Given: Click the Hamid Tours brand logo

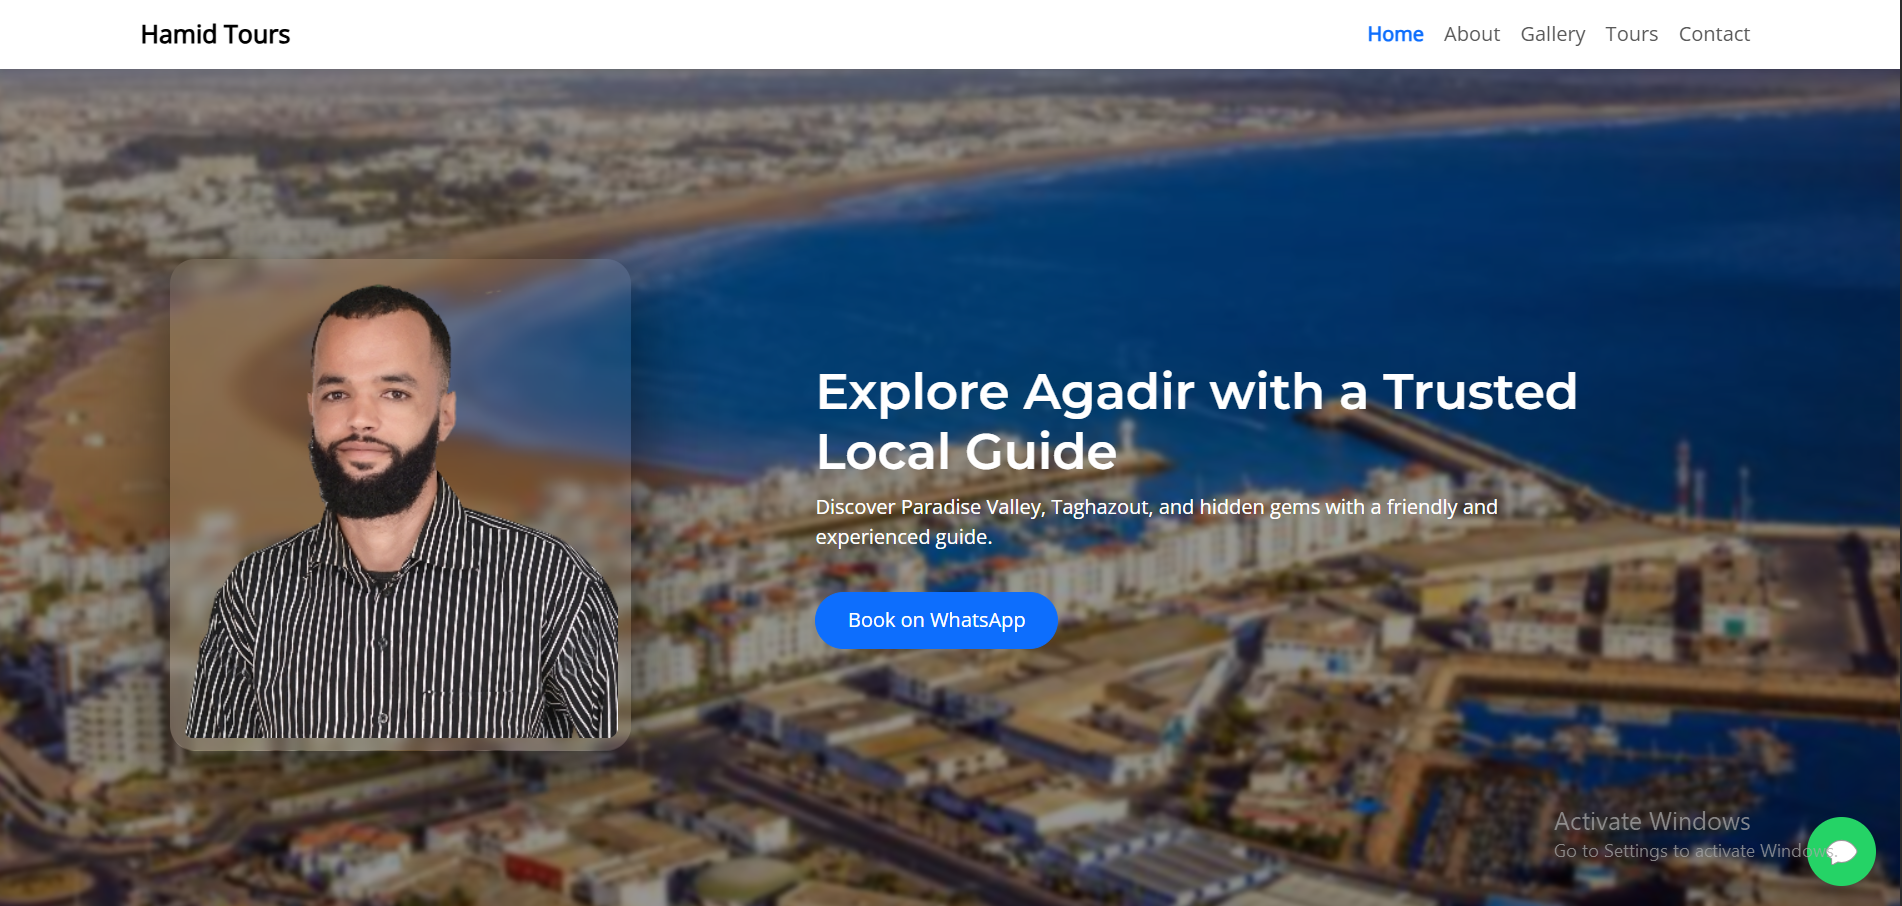Looking at the screenshot, I should (215, 35).
